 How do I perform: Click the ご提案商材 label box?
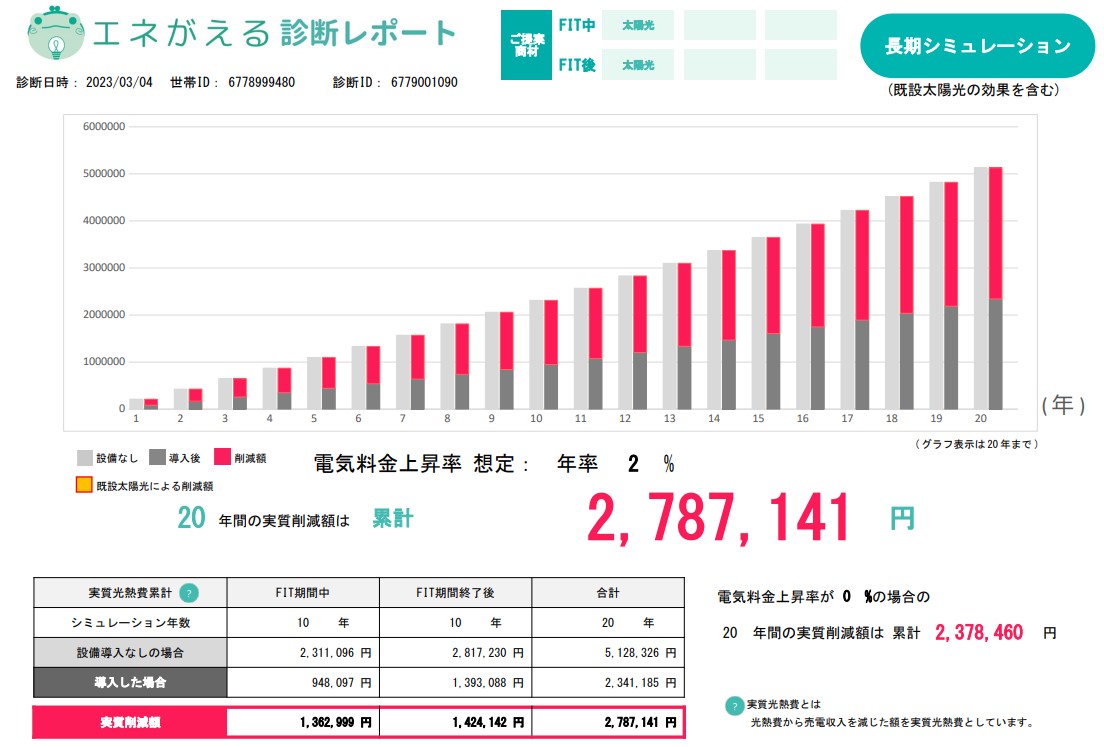point(526,45)
